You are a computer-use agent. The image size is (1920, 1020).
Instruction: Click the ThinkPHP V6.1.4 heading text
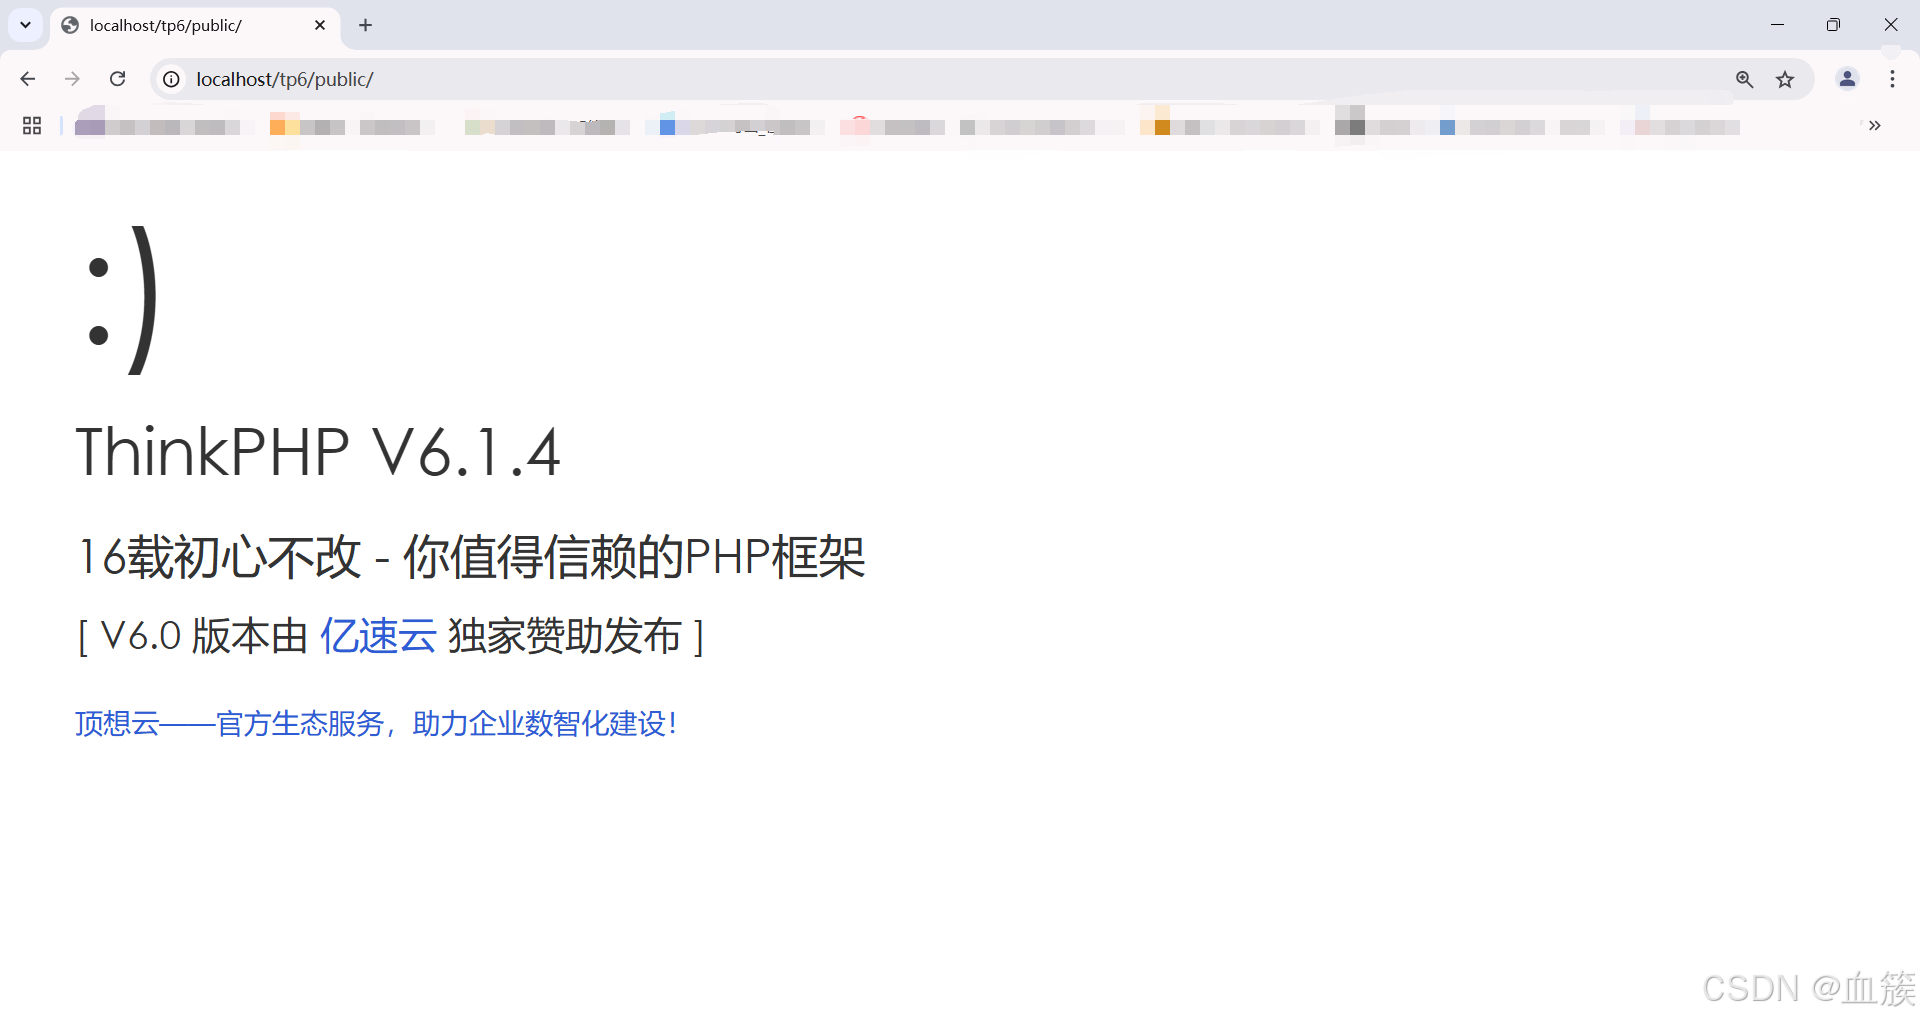pyautogui.click(x=318, y=452)
